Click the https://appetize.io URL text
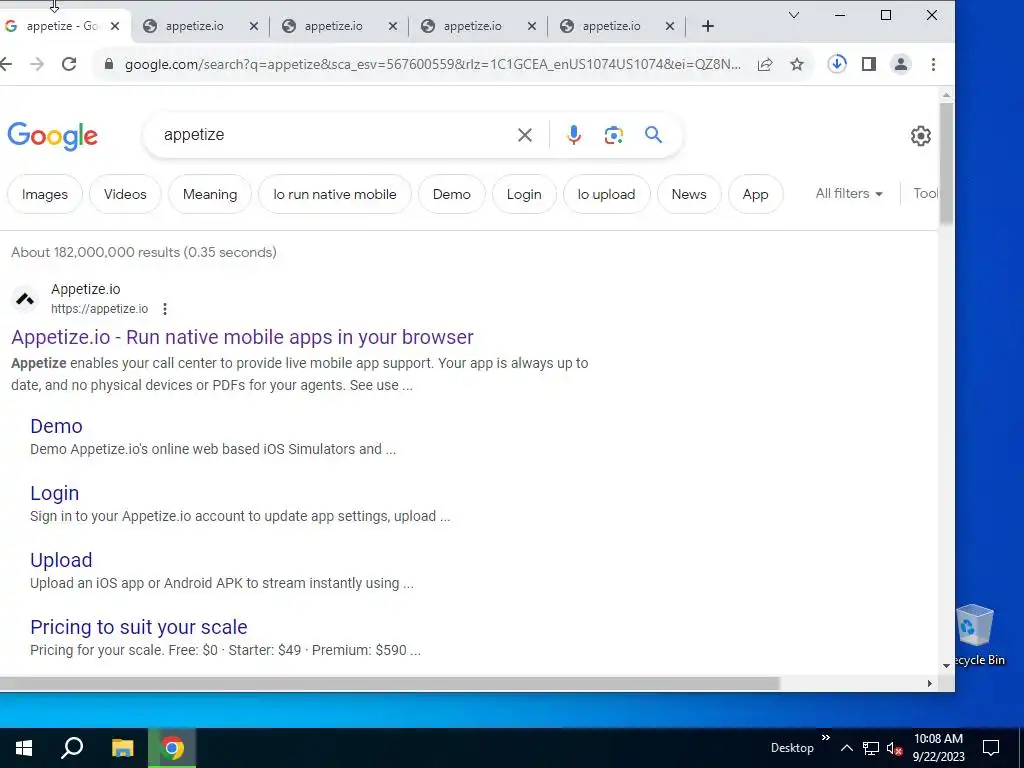This screenshot has width=1024, height=768. [x=99, y=309]
